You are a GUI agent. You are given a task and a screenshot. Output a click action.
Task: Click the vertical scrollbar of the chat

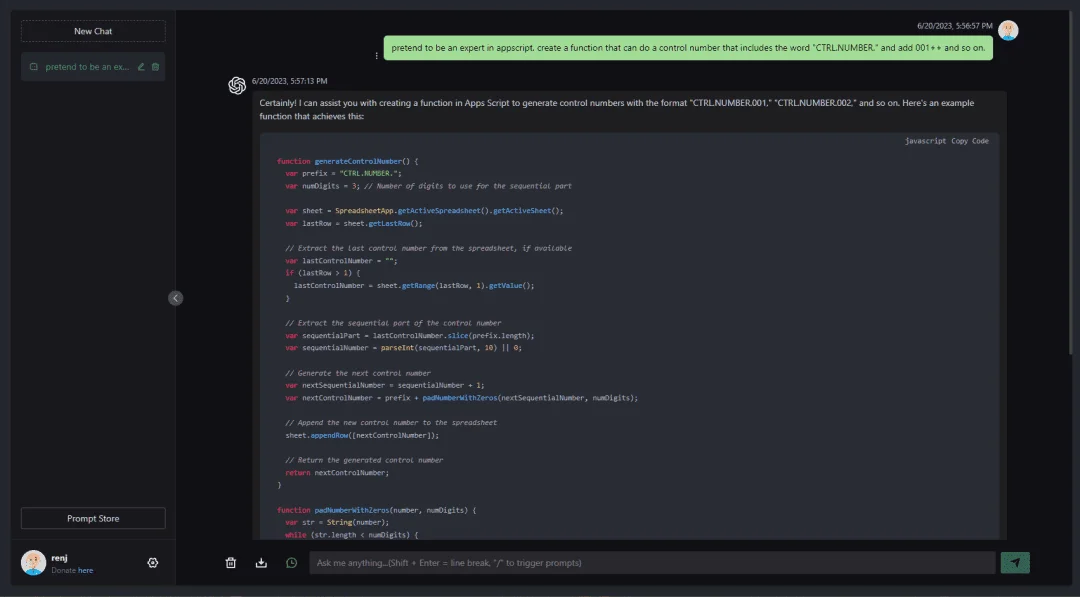click(1070, 182)
